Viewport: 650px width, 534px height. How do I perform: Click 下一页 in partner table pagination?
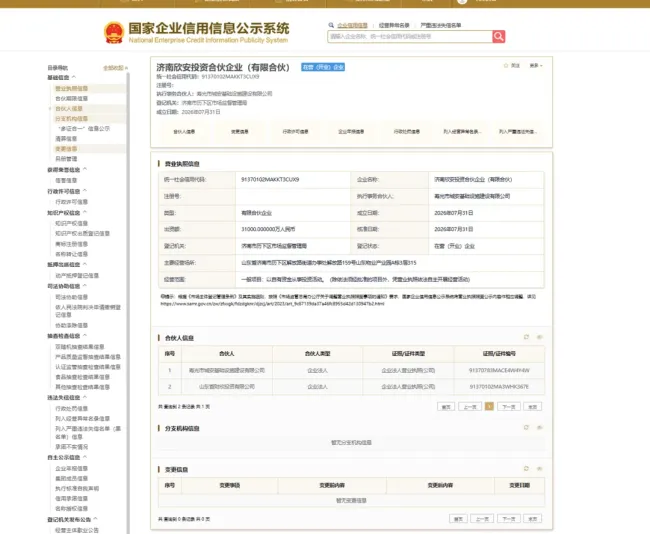click(509, 407)
